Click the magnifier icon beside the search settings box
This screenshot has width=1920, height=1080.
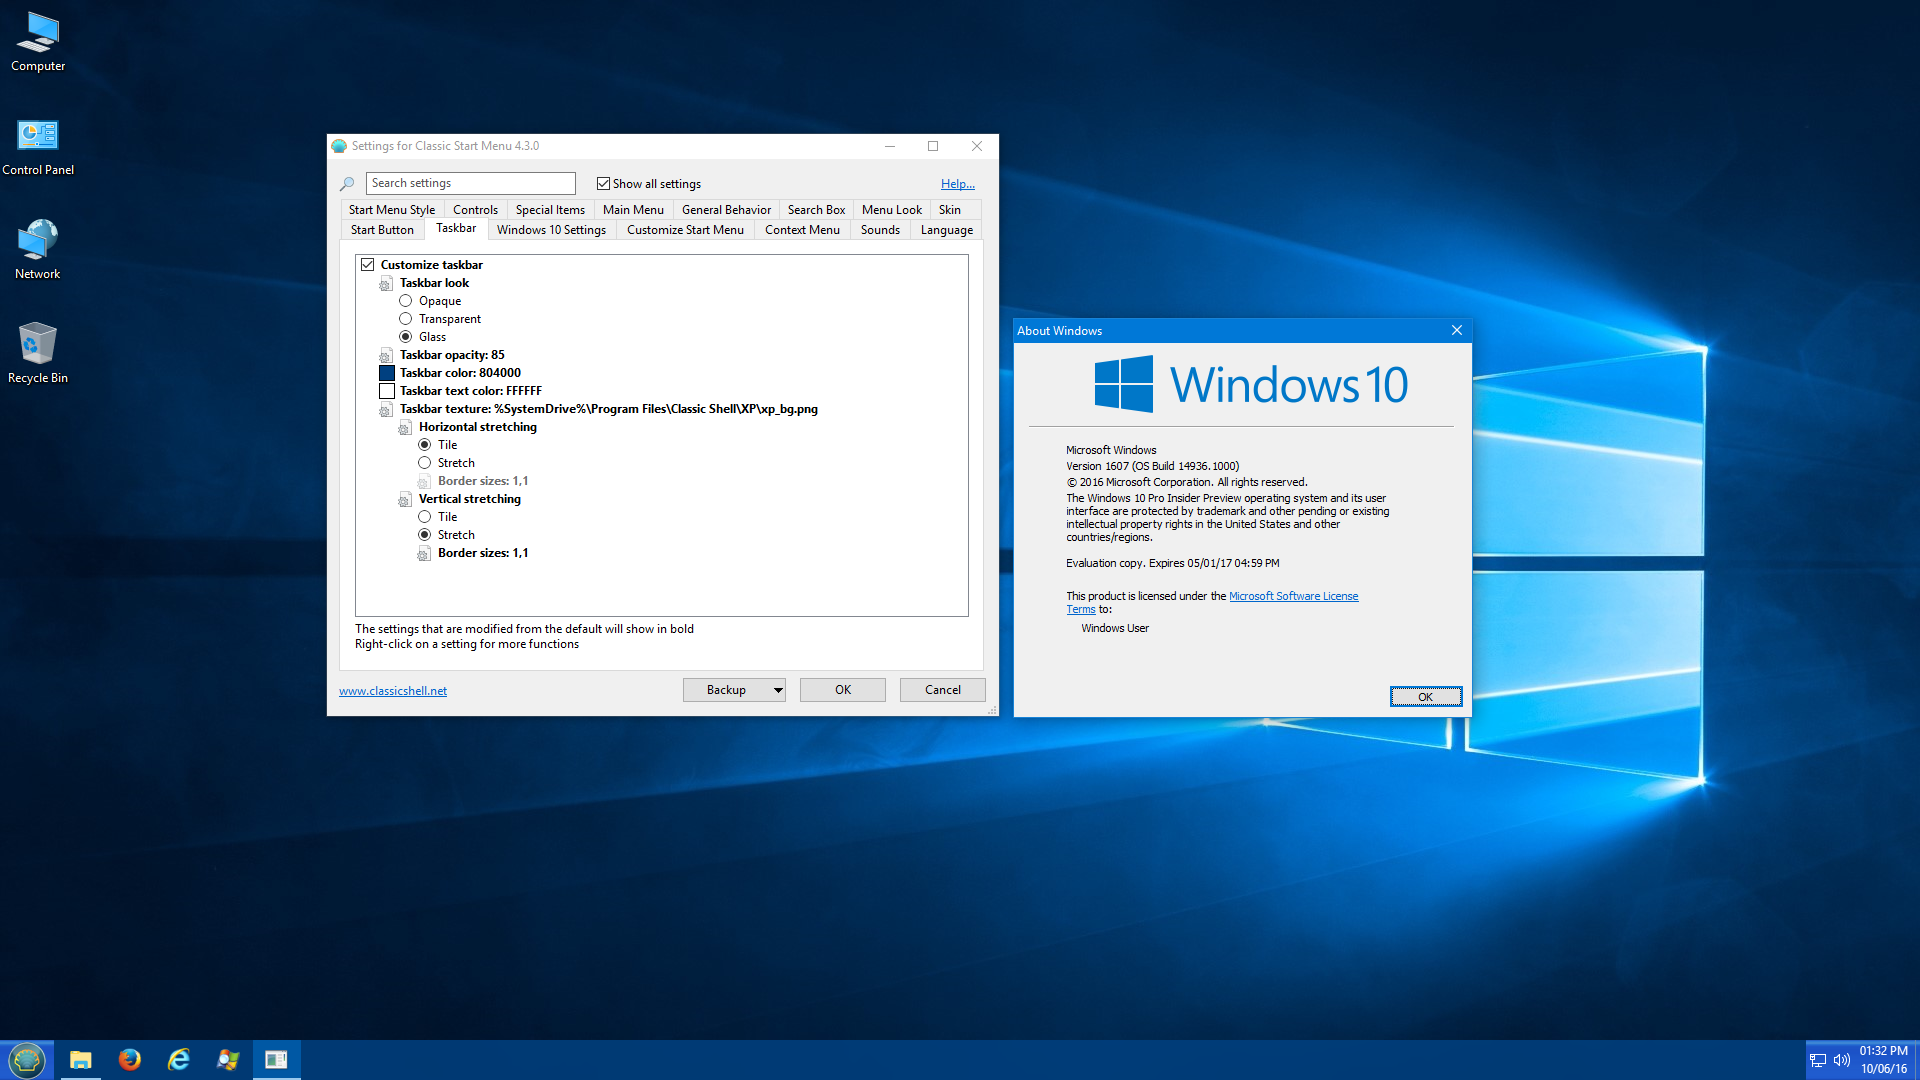347,184
